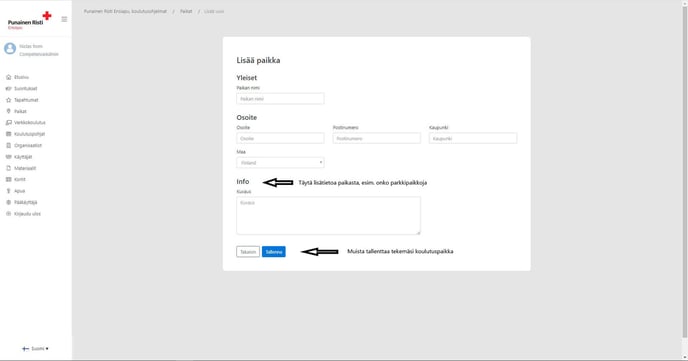Click the Takaisin back button

pos(248,252)
